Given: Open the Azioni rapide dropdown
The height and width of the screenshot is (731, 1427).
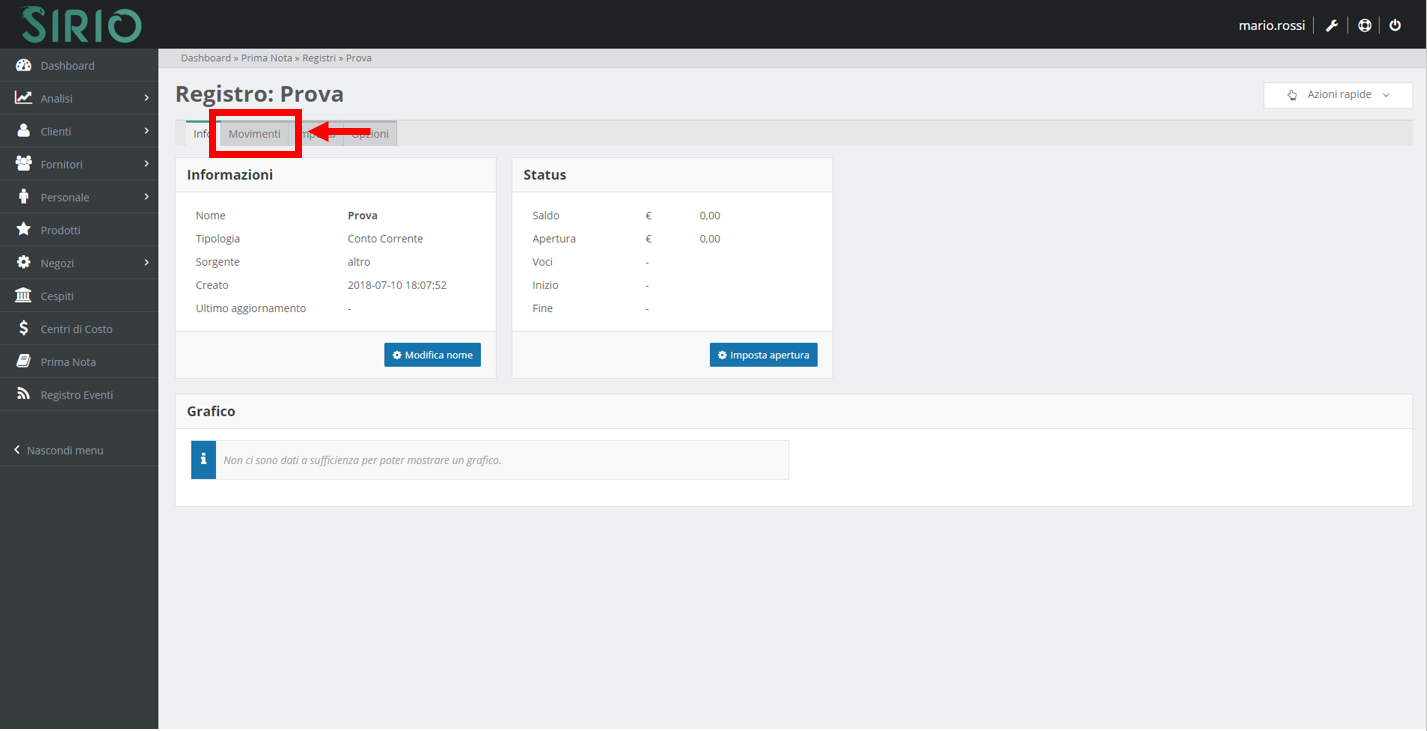Looking at the screenshot, I should [1337, 95].
